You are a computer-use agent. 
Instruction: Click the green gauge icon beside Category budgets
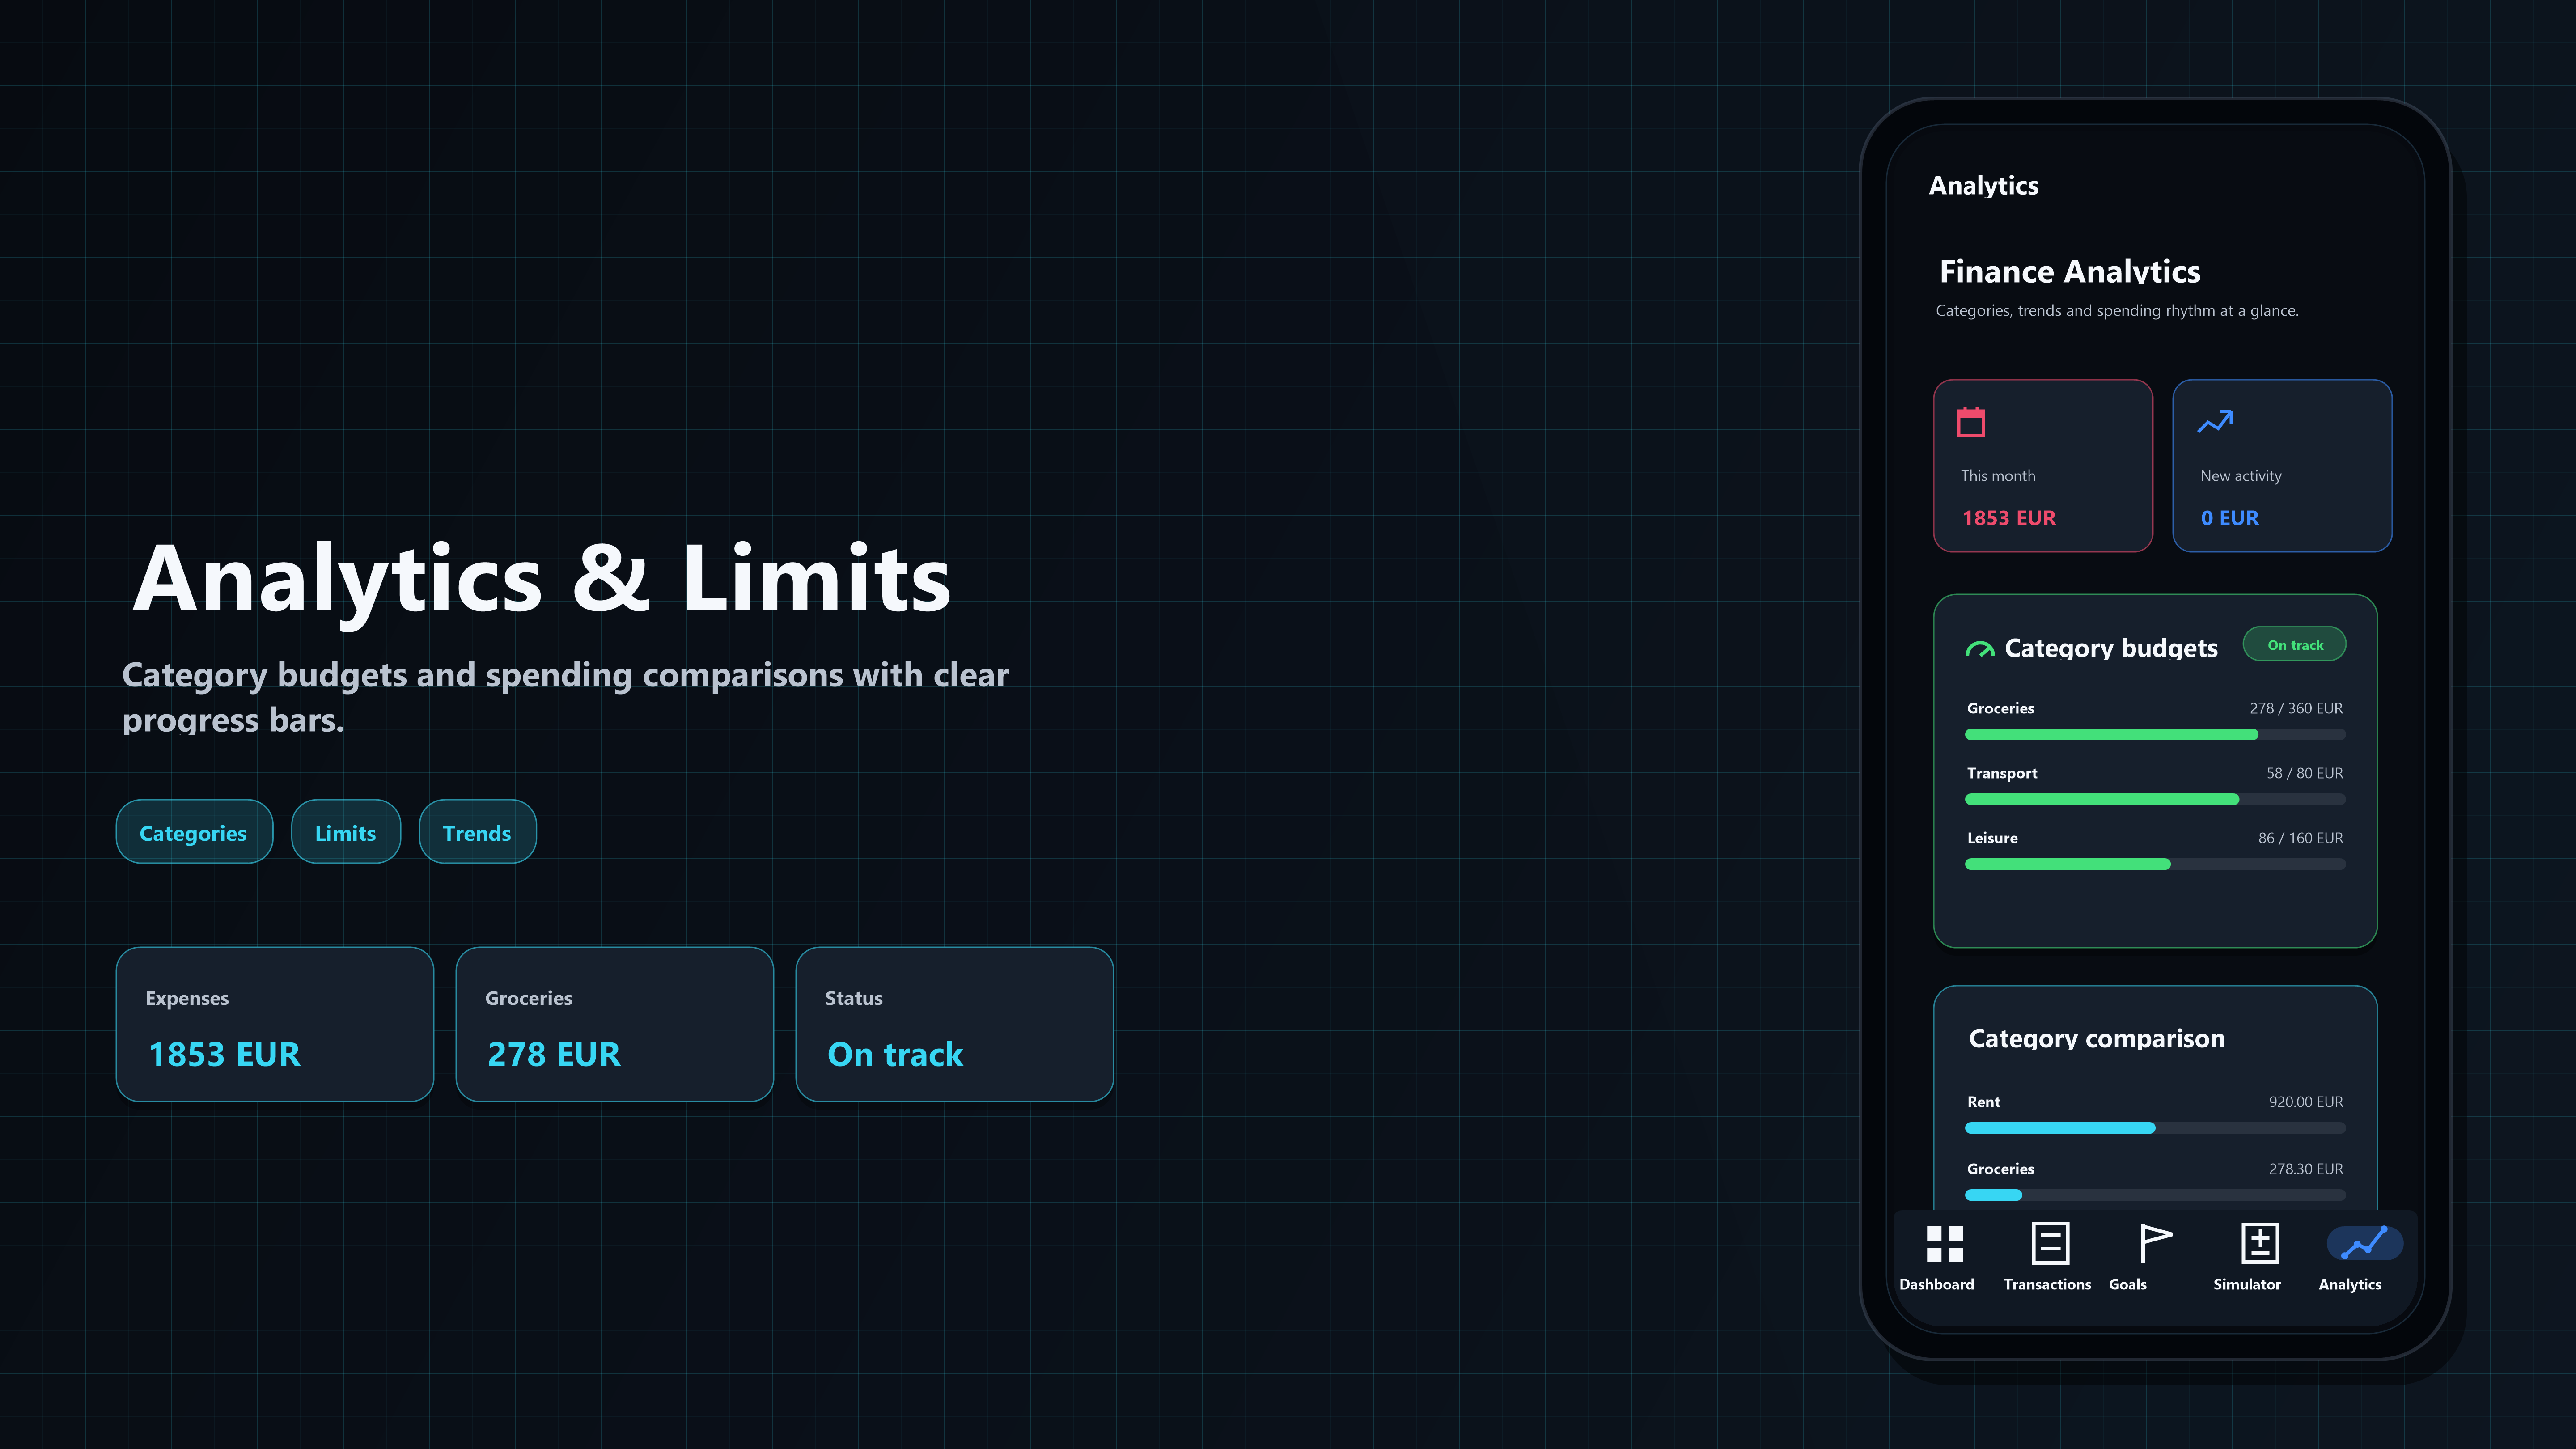pos(1979,649)
